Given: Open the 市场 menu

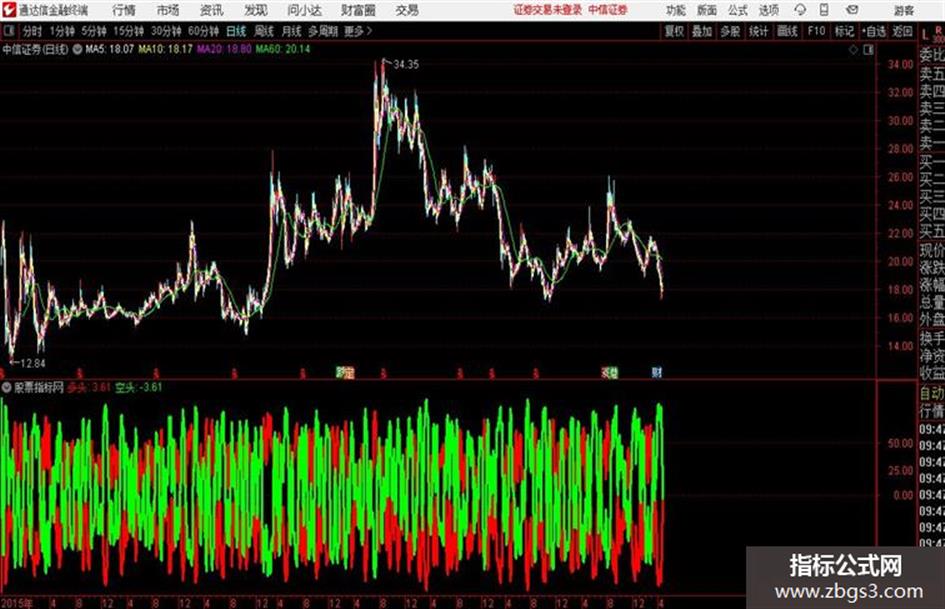Looking at the screenshot, I should tap(168, 10).
